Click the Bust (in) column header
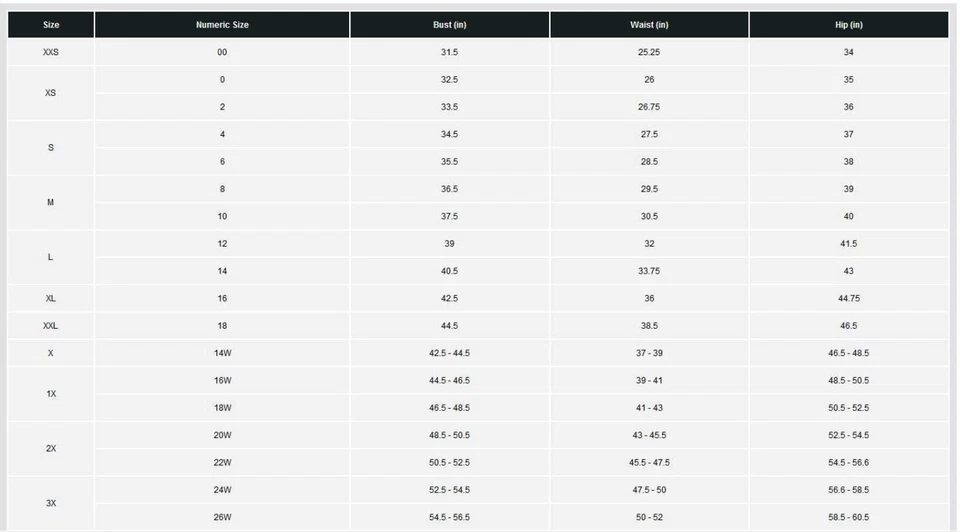 [x=449, y=25]
